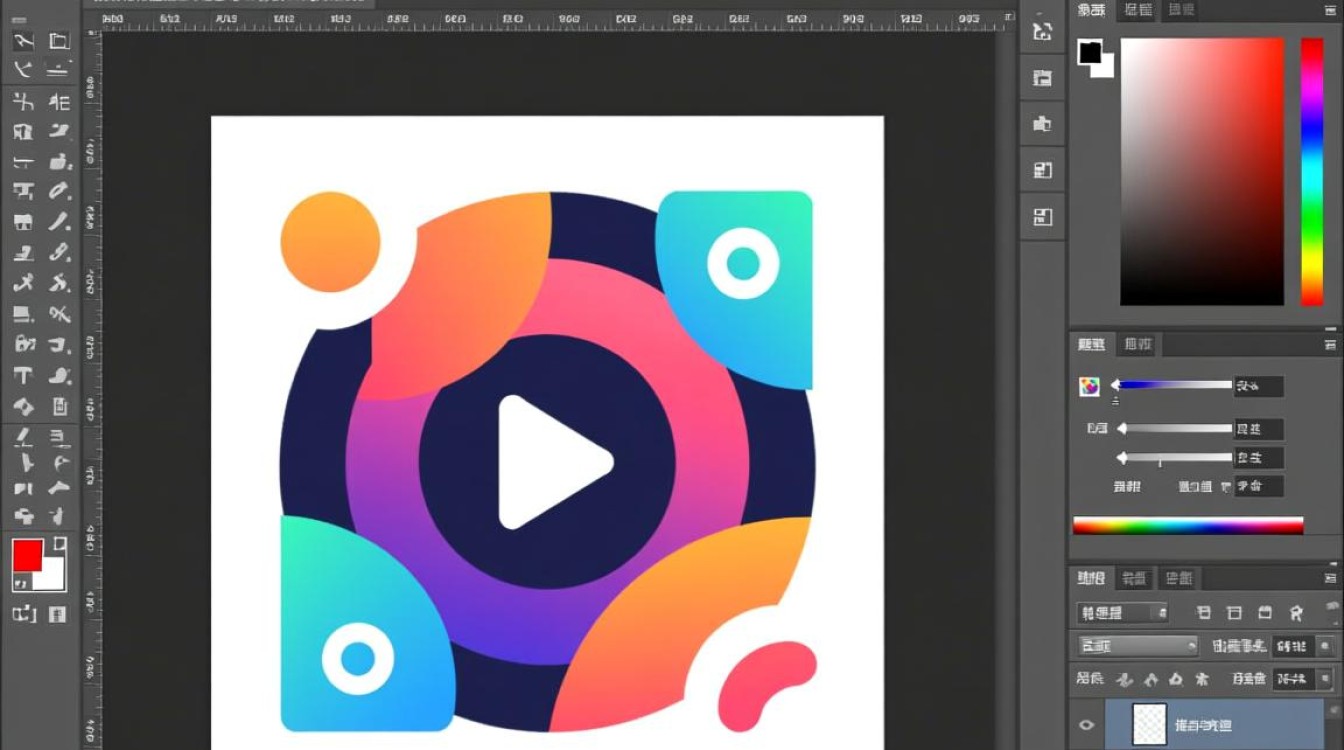This screenshot has width=1344, height=750.
Task: Open the bottom icon in the collapsed panel dock
Action: click(1042, 217)
